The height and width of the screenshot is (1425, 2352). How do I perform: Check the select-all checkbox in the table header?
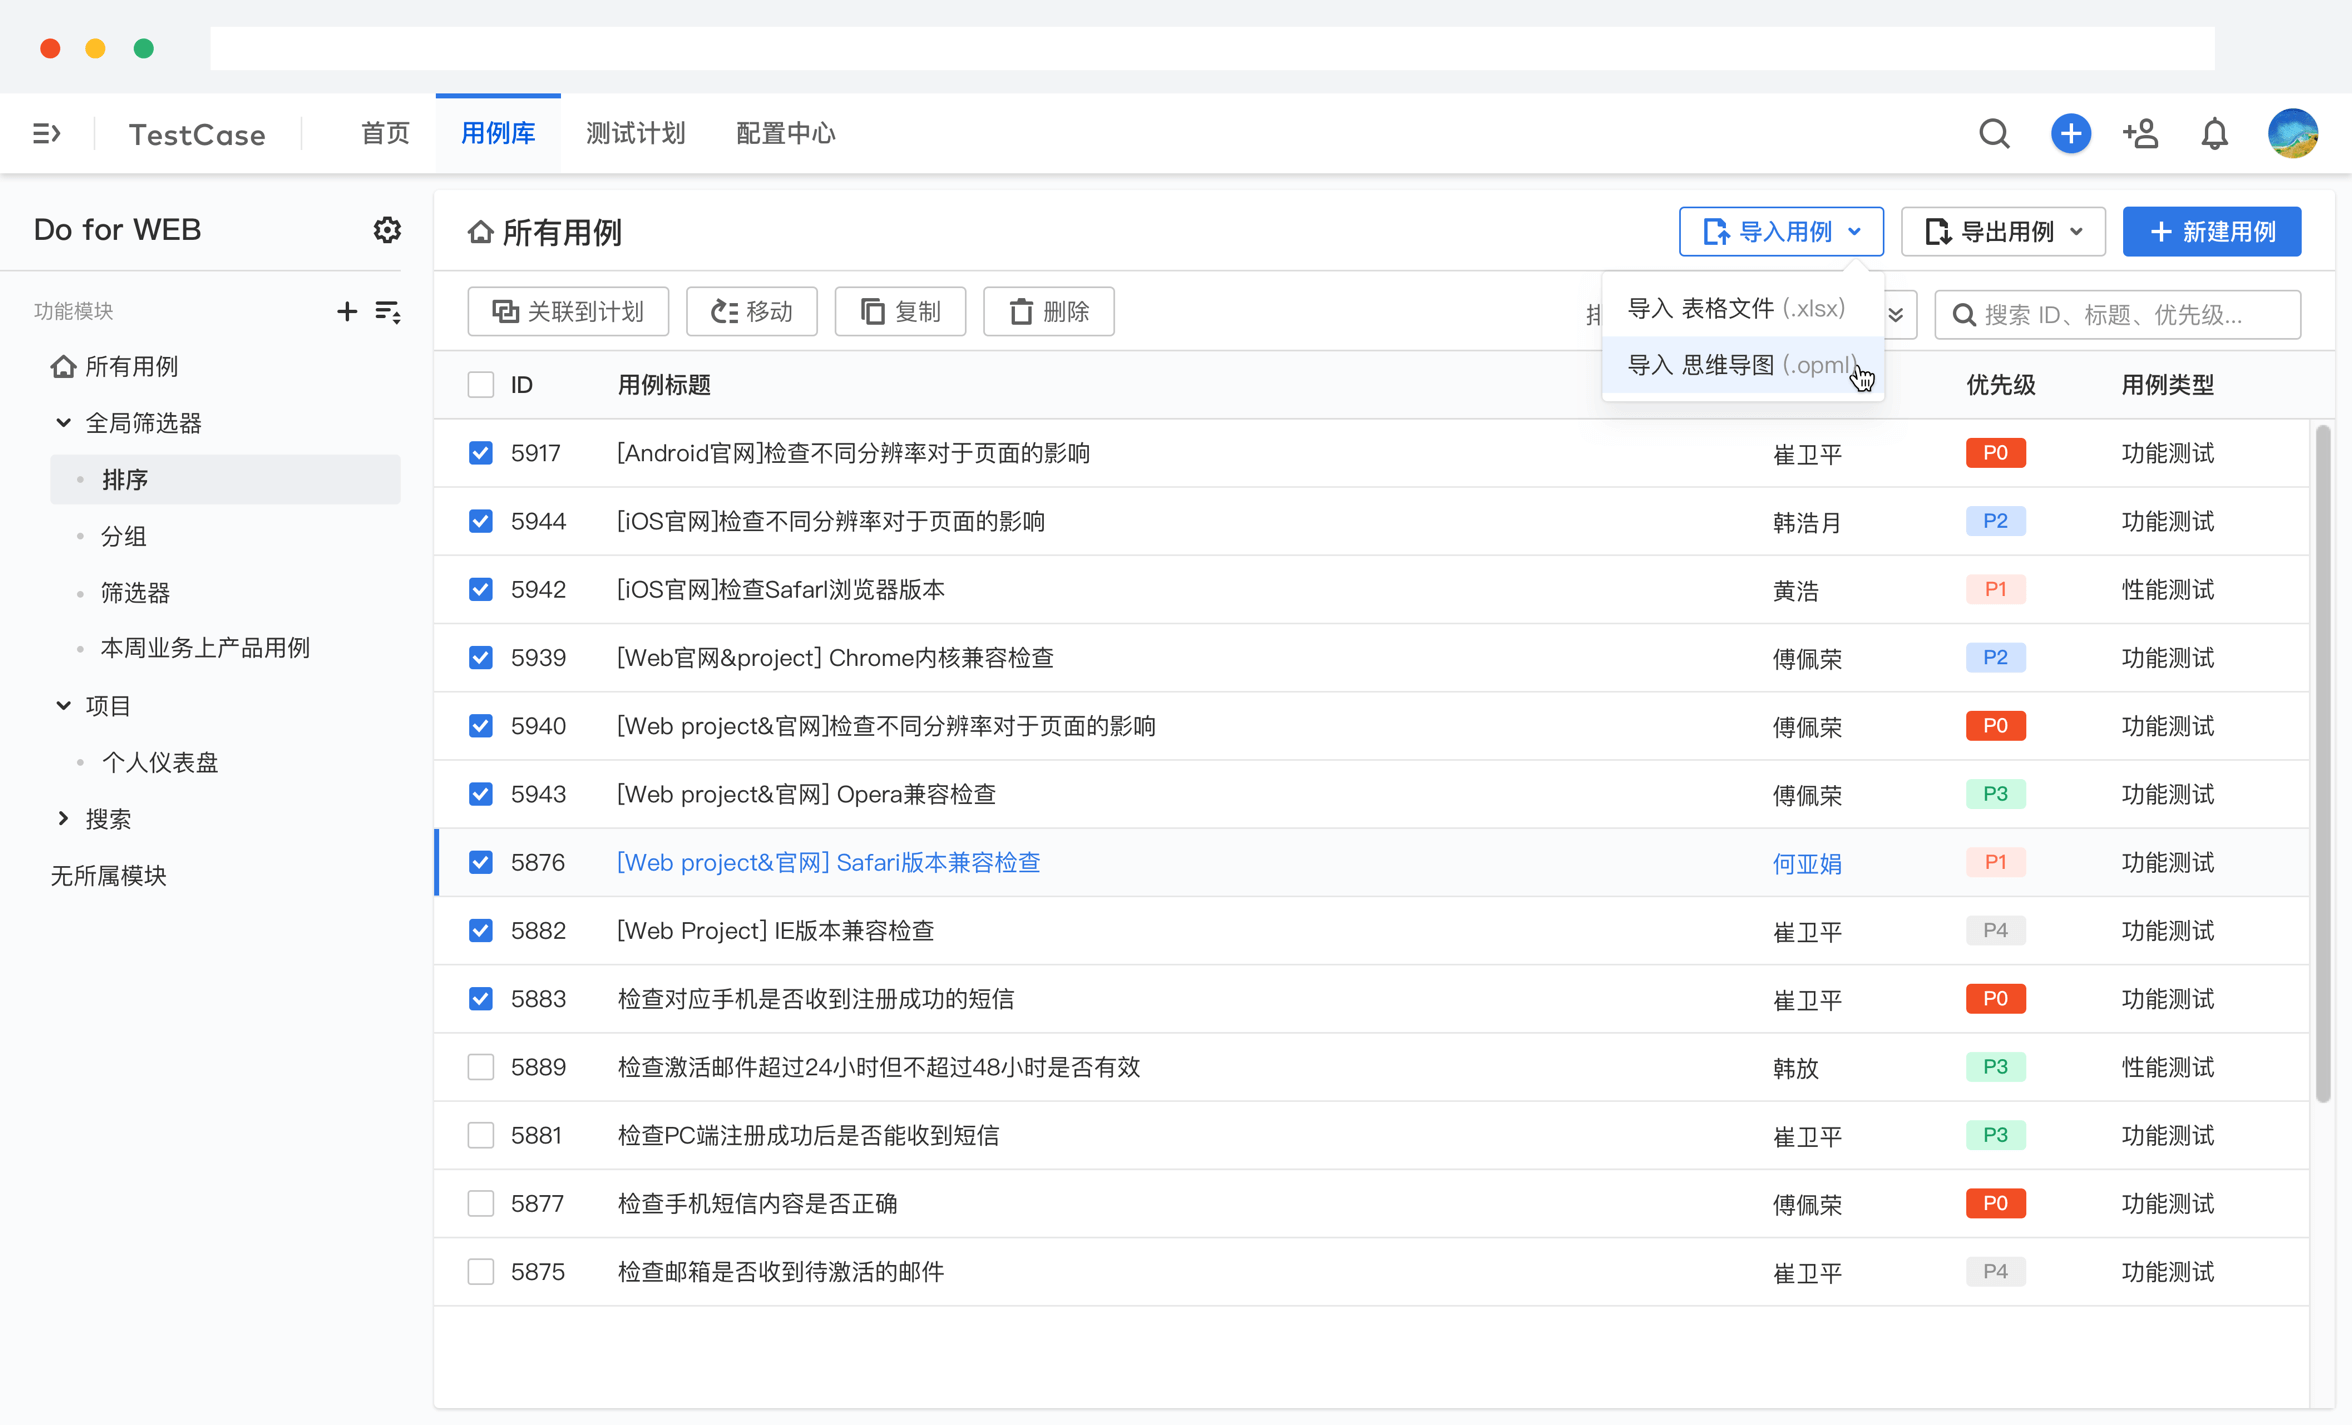[x=481, y=384]
